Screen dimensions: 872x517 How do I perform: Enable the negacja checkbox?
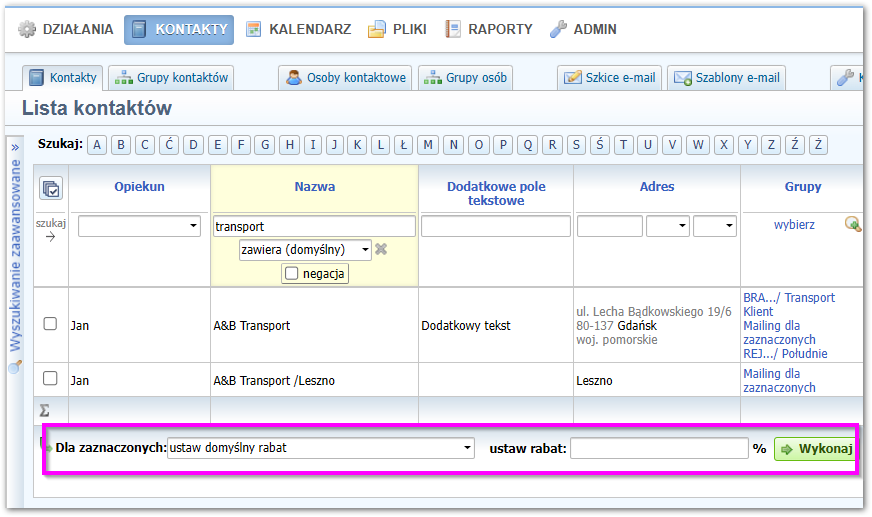[292, 273]
